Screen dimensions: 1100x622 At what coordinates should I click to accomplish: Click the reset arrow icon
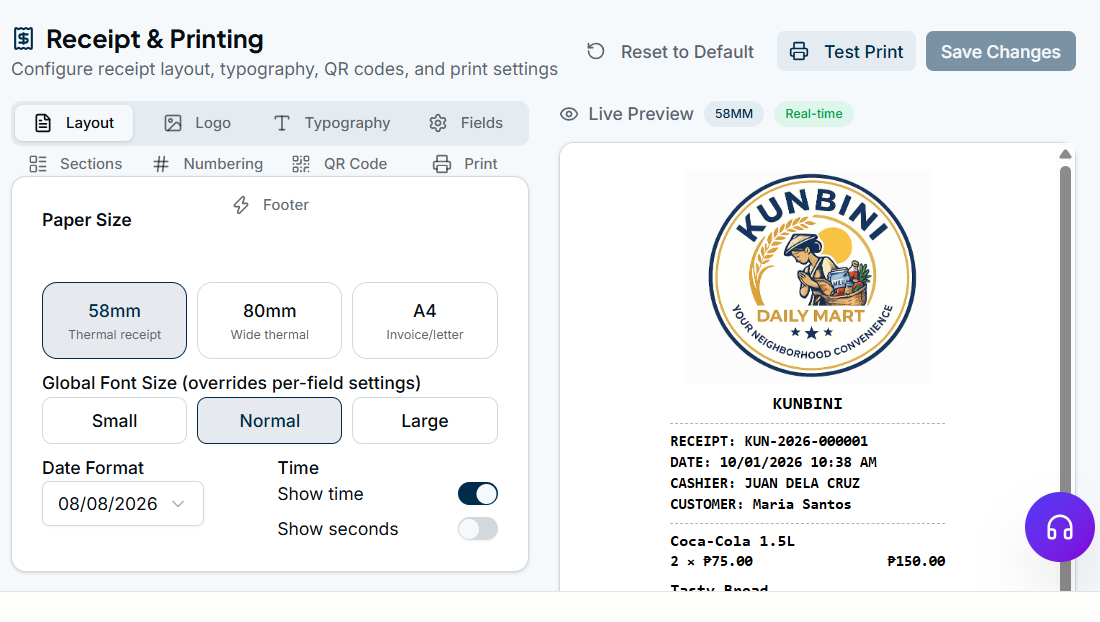[596, 51]
